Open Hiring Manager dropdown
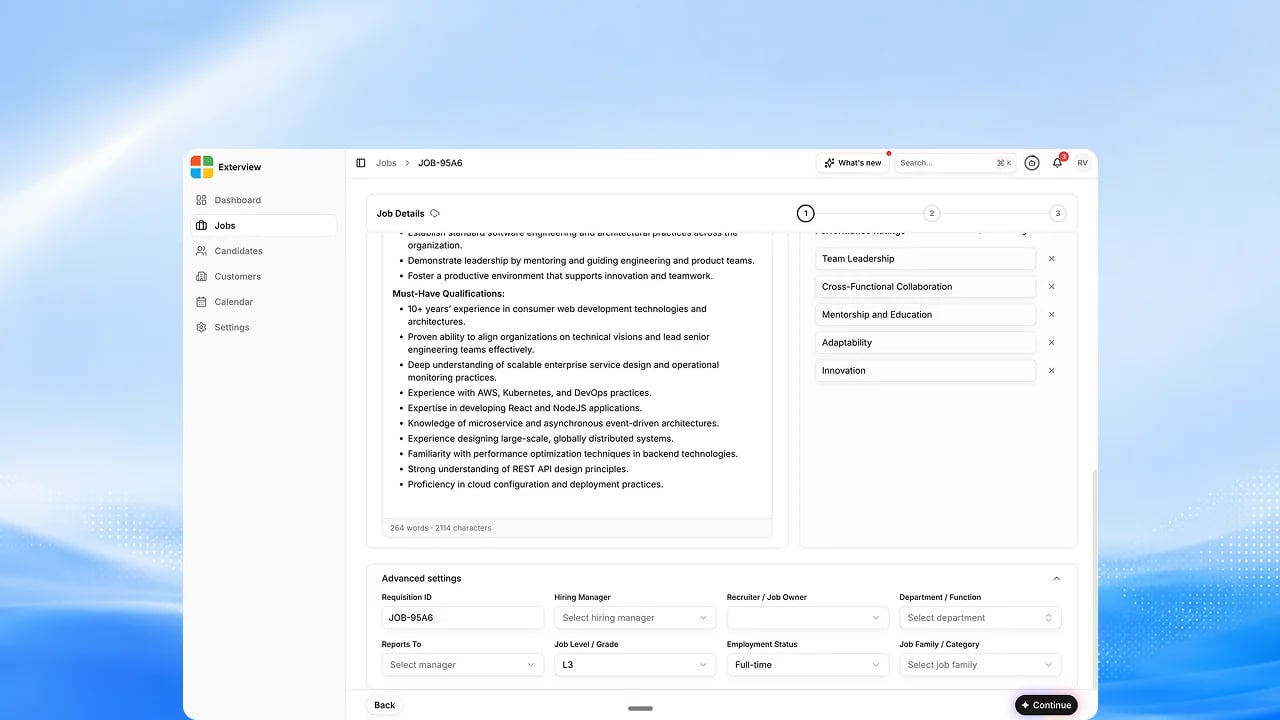1280x720 pixels. [x=635, y=618]
